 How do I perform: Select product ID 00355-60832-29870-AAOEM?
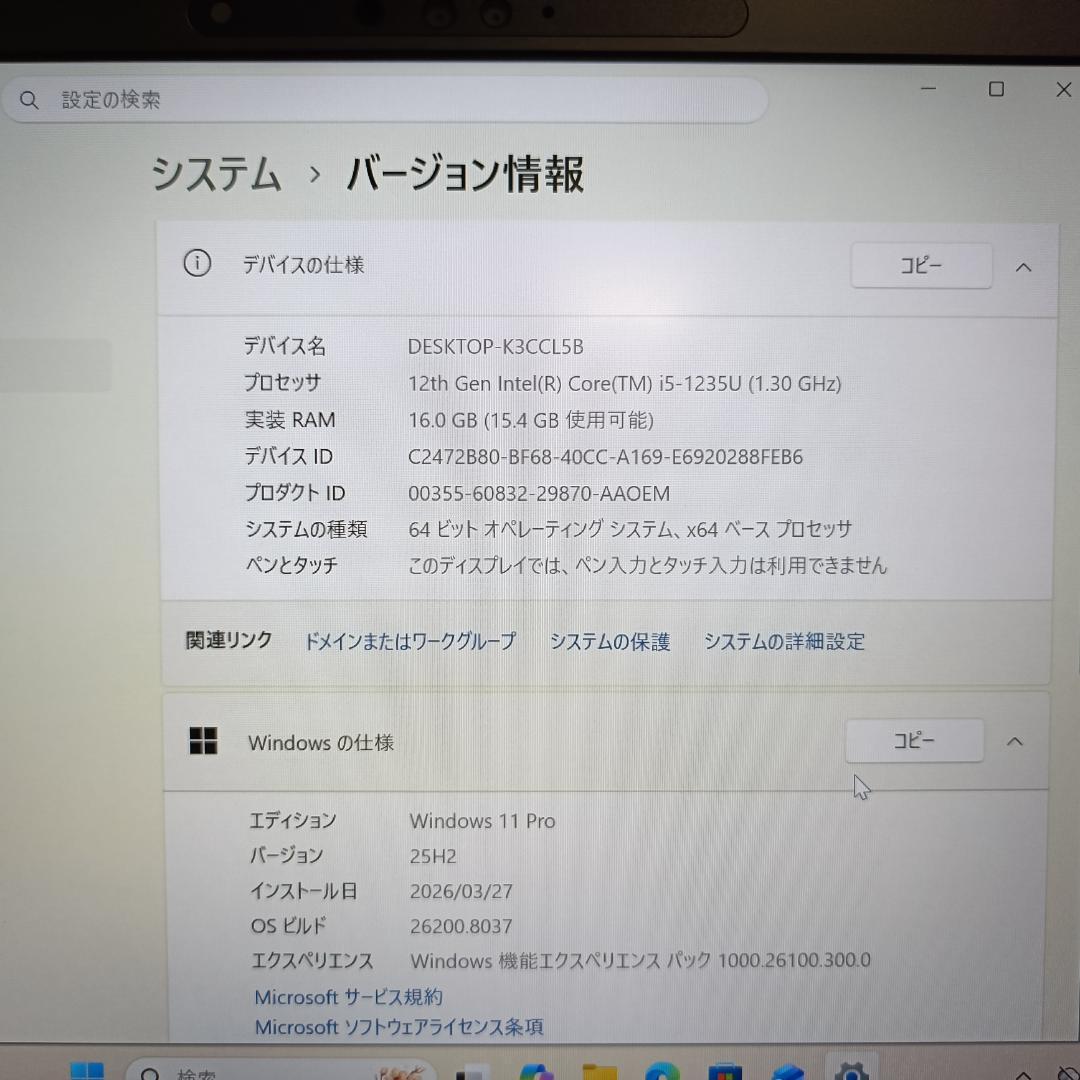click(539, 493)
